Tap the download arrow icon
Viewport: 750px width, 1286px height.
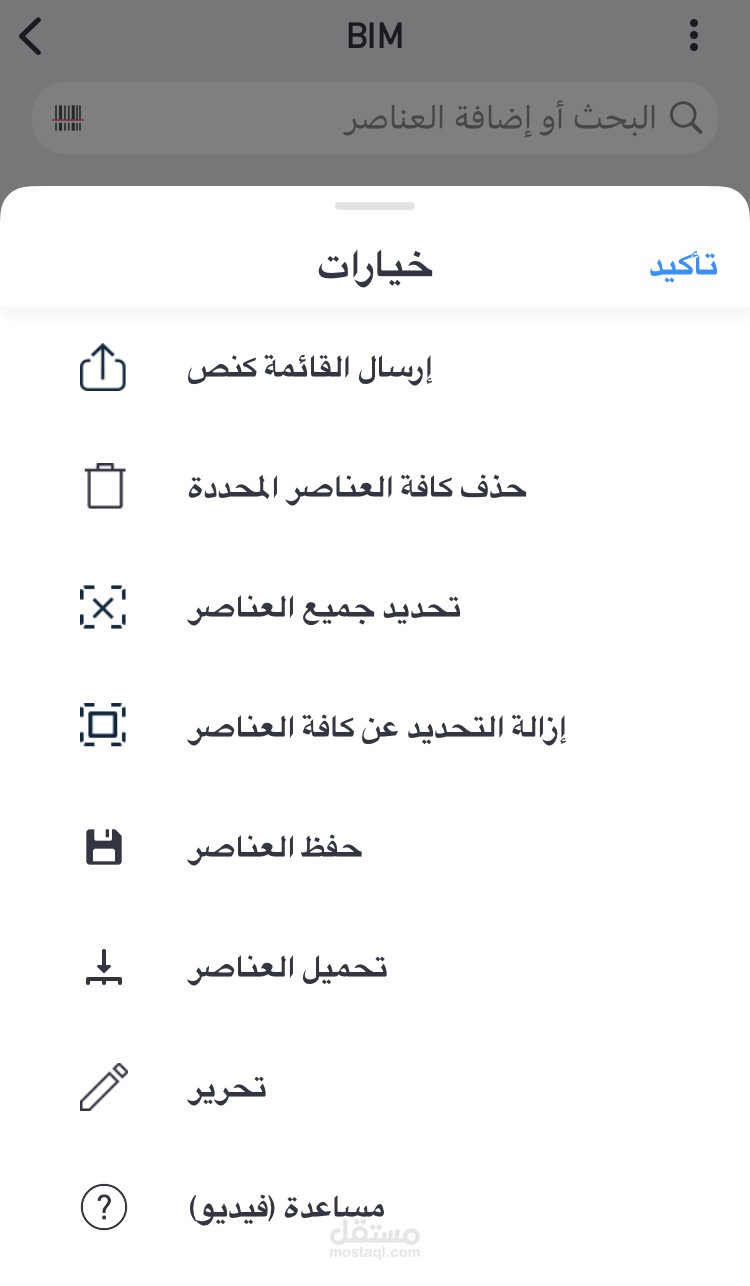[x=103, y=968]
